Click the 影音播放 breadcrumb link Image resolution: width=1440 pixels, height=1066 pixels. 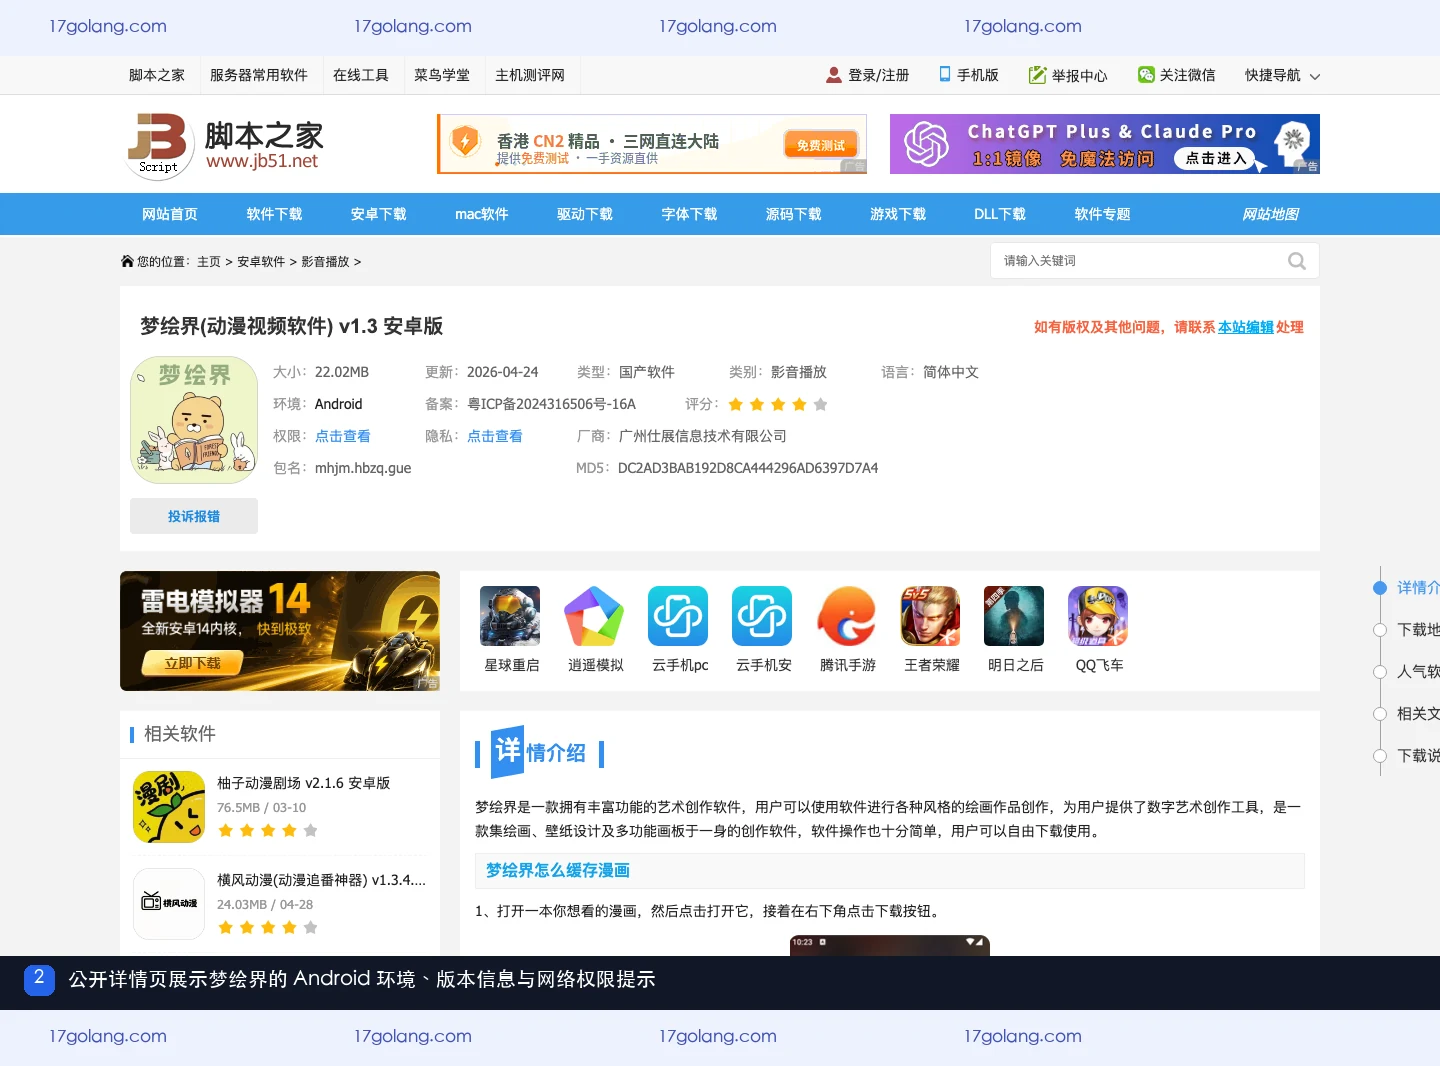(325, 262)
